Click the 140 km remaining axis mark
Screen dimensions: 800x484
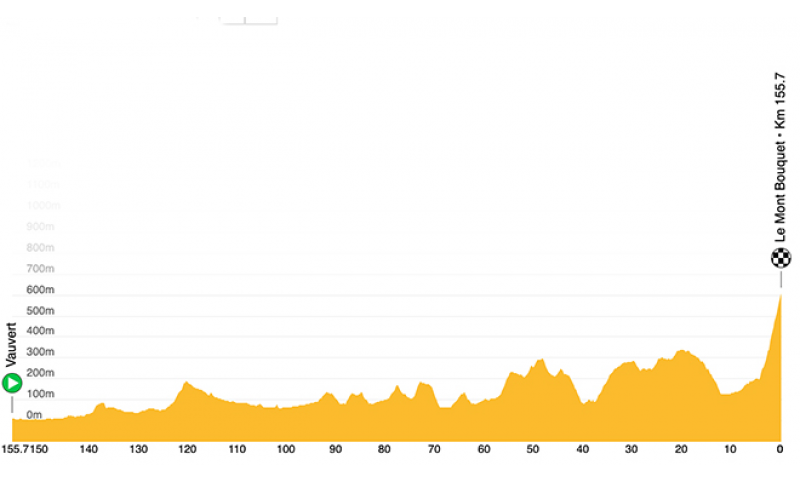click(88, 449)
